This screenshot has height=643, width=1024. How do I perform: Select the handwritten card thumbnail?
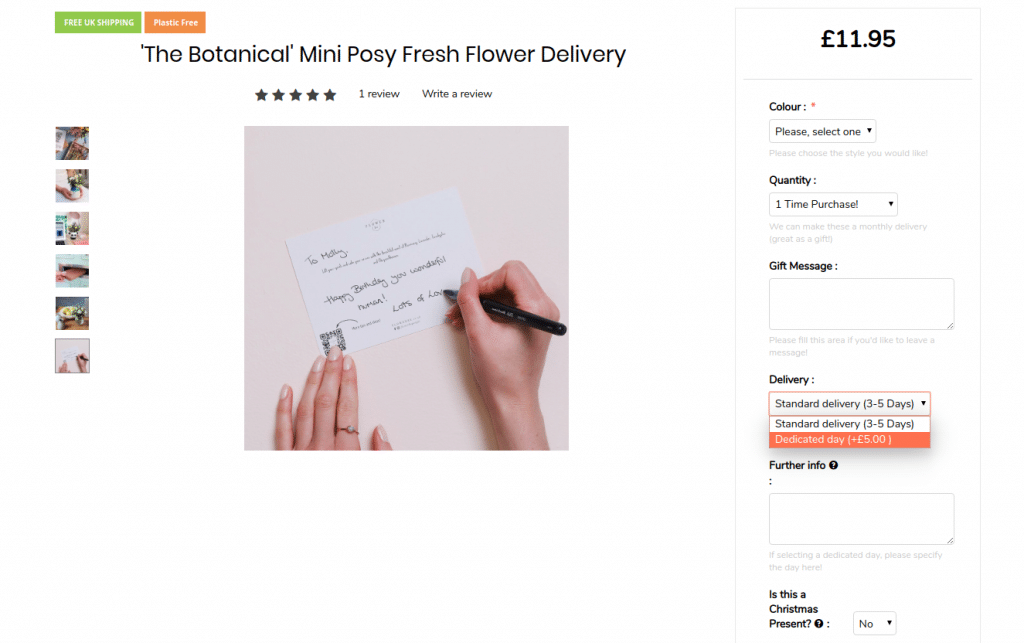pos(72,356)
